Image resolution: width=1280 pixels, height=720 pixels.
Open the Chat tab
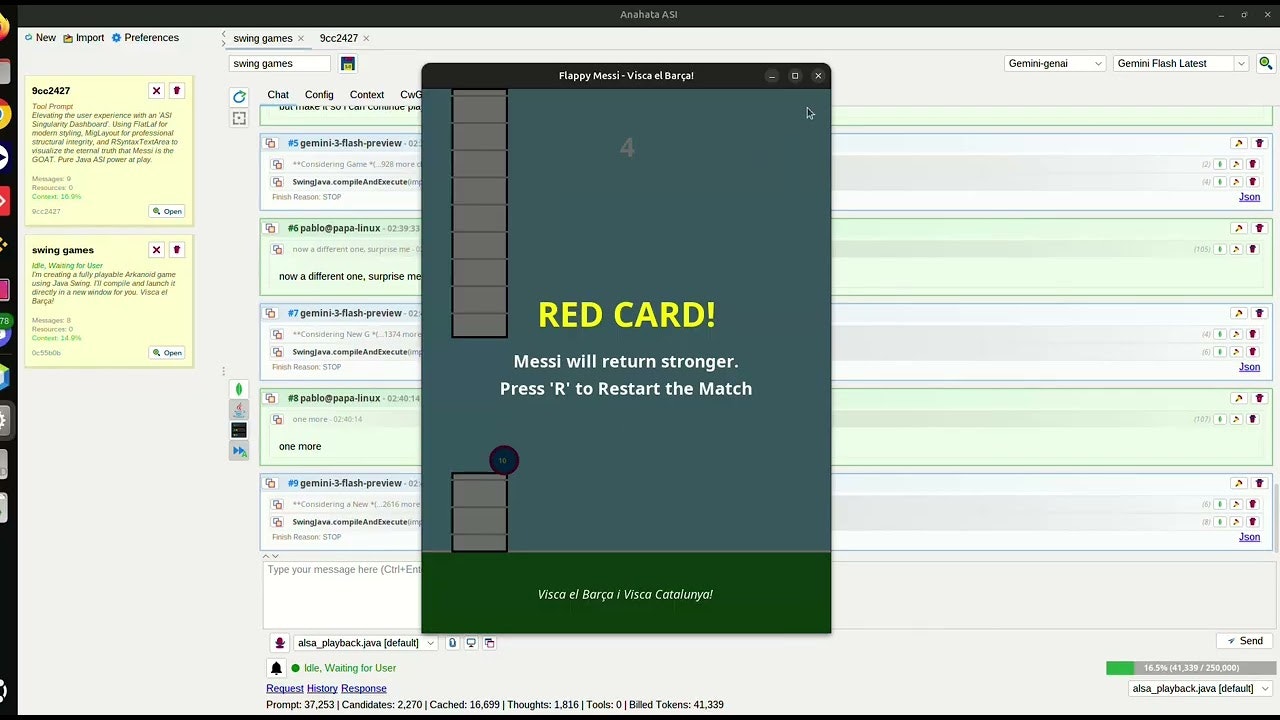(278, 95)
